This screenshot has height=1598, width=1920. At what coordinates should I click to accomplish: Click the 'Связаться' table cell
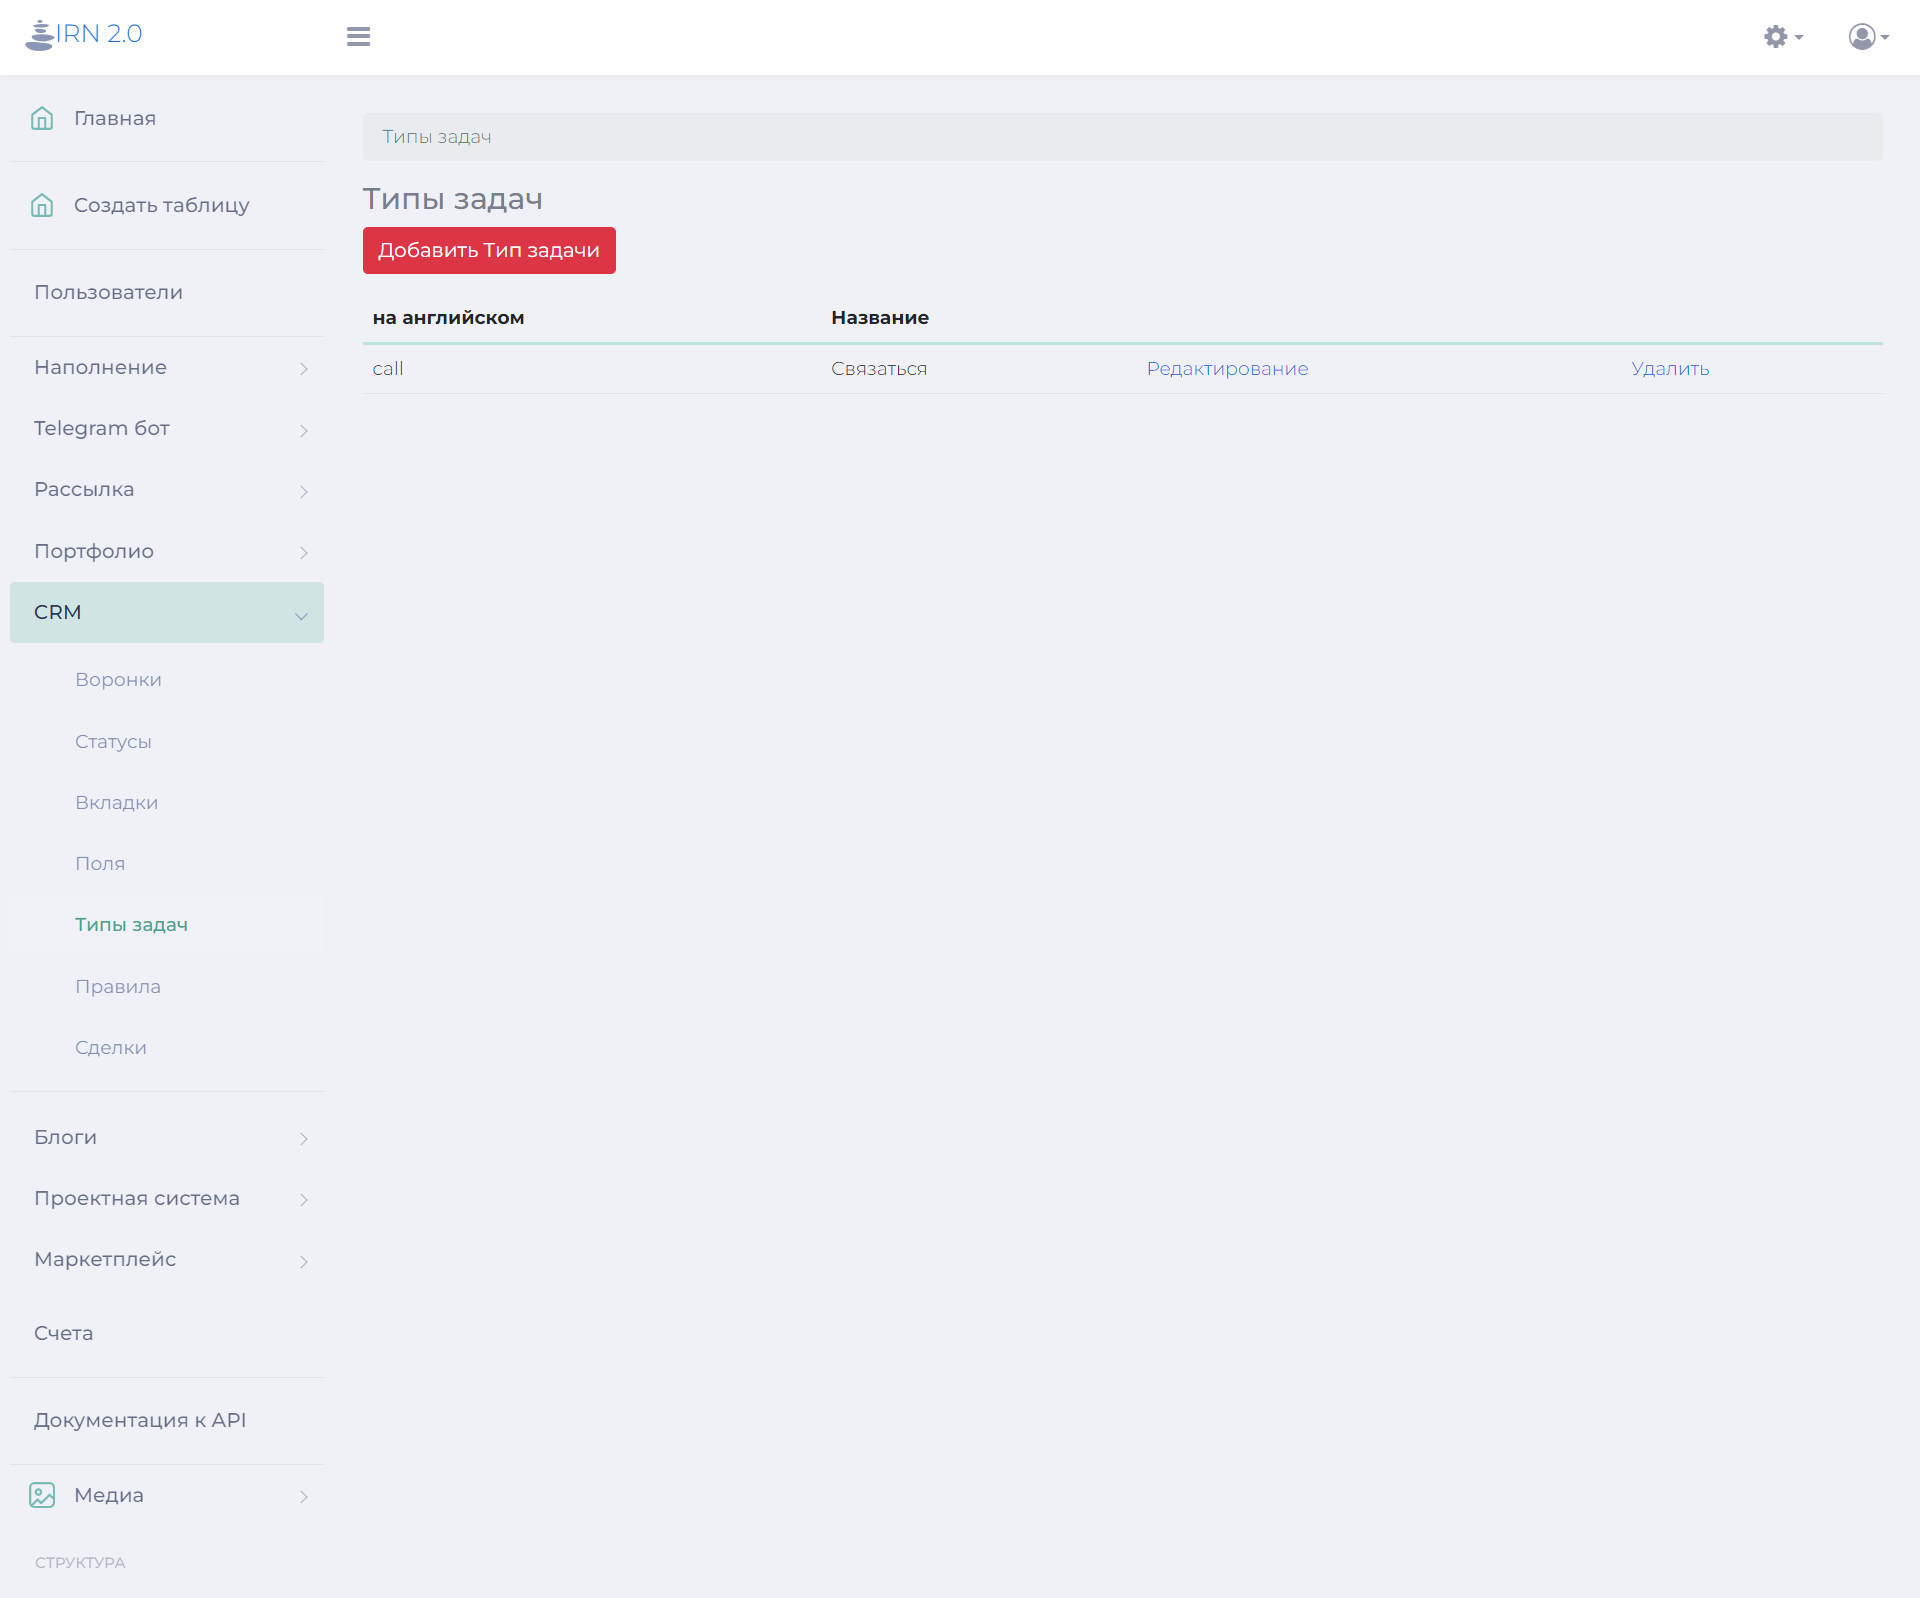click(879, 368)
